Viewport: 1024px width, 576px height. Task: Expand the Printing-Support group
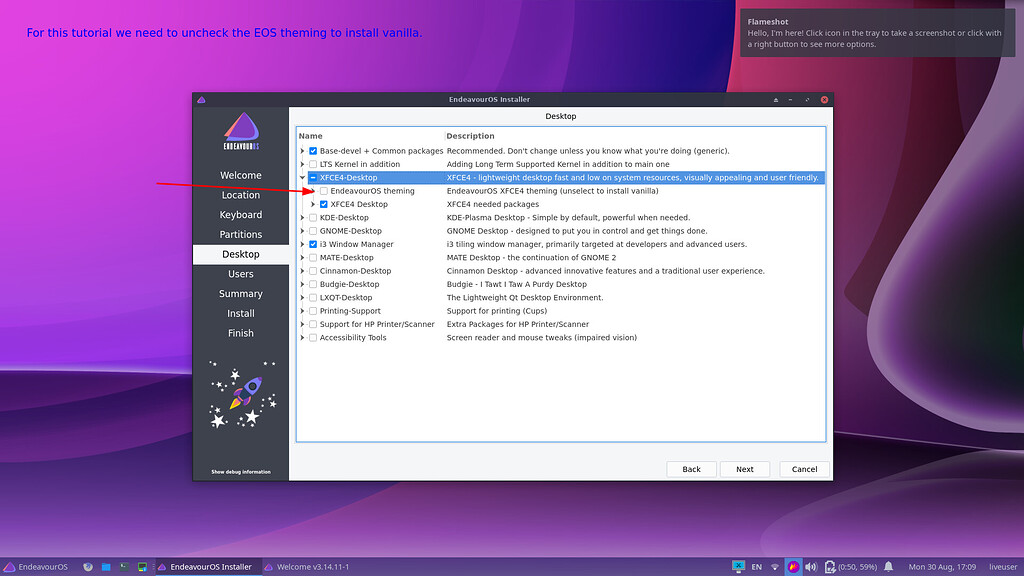[x=302, y=311]
